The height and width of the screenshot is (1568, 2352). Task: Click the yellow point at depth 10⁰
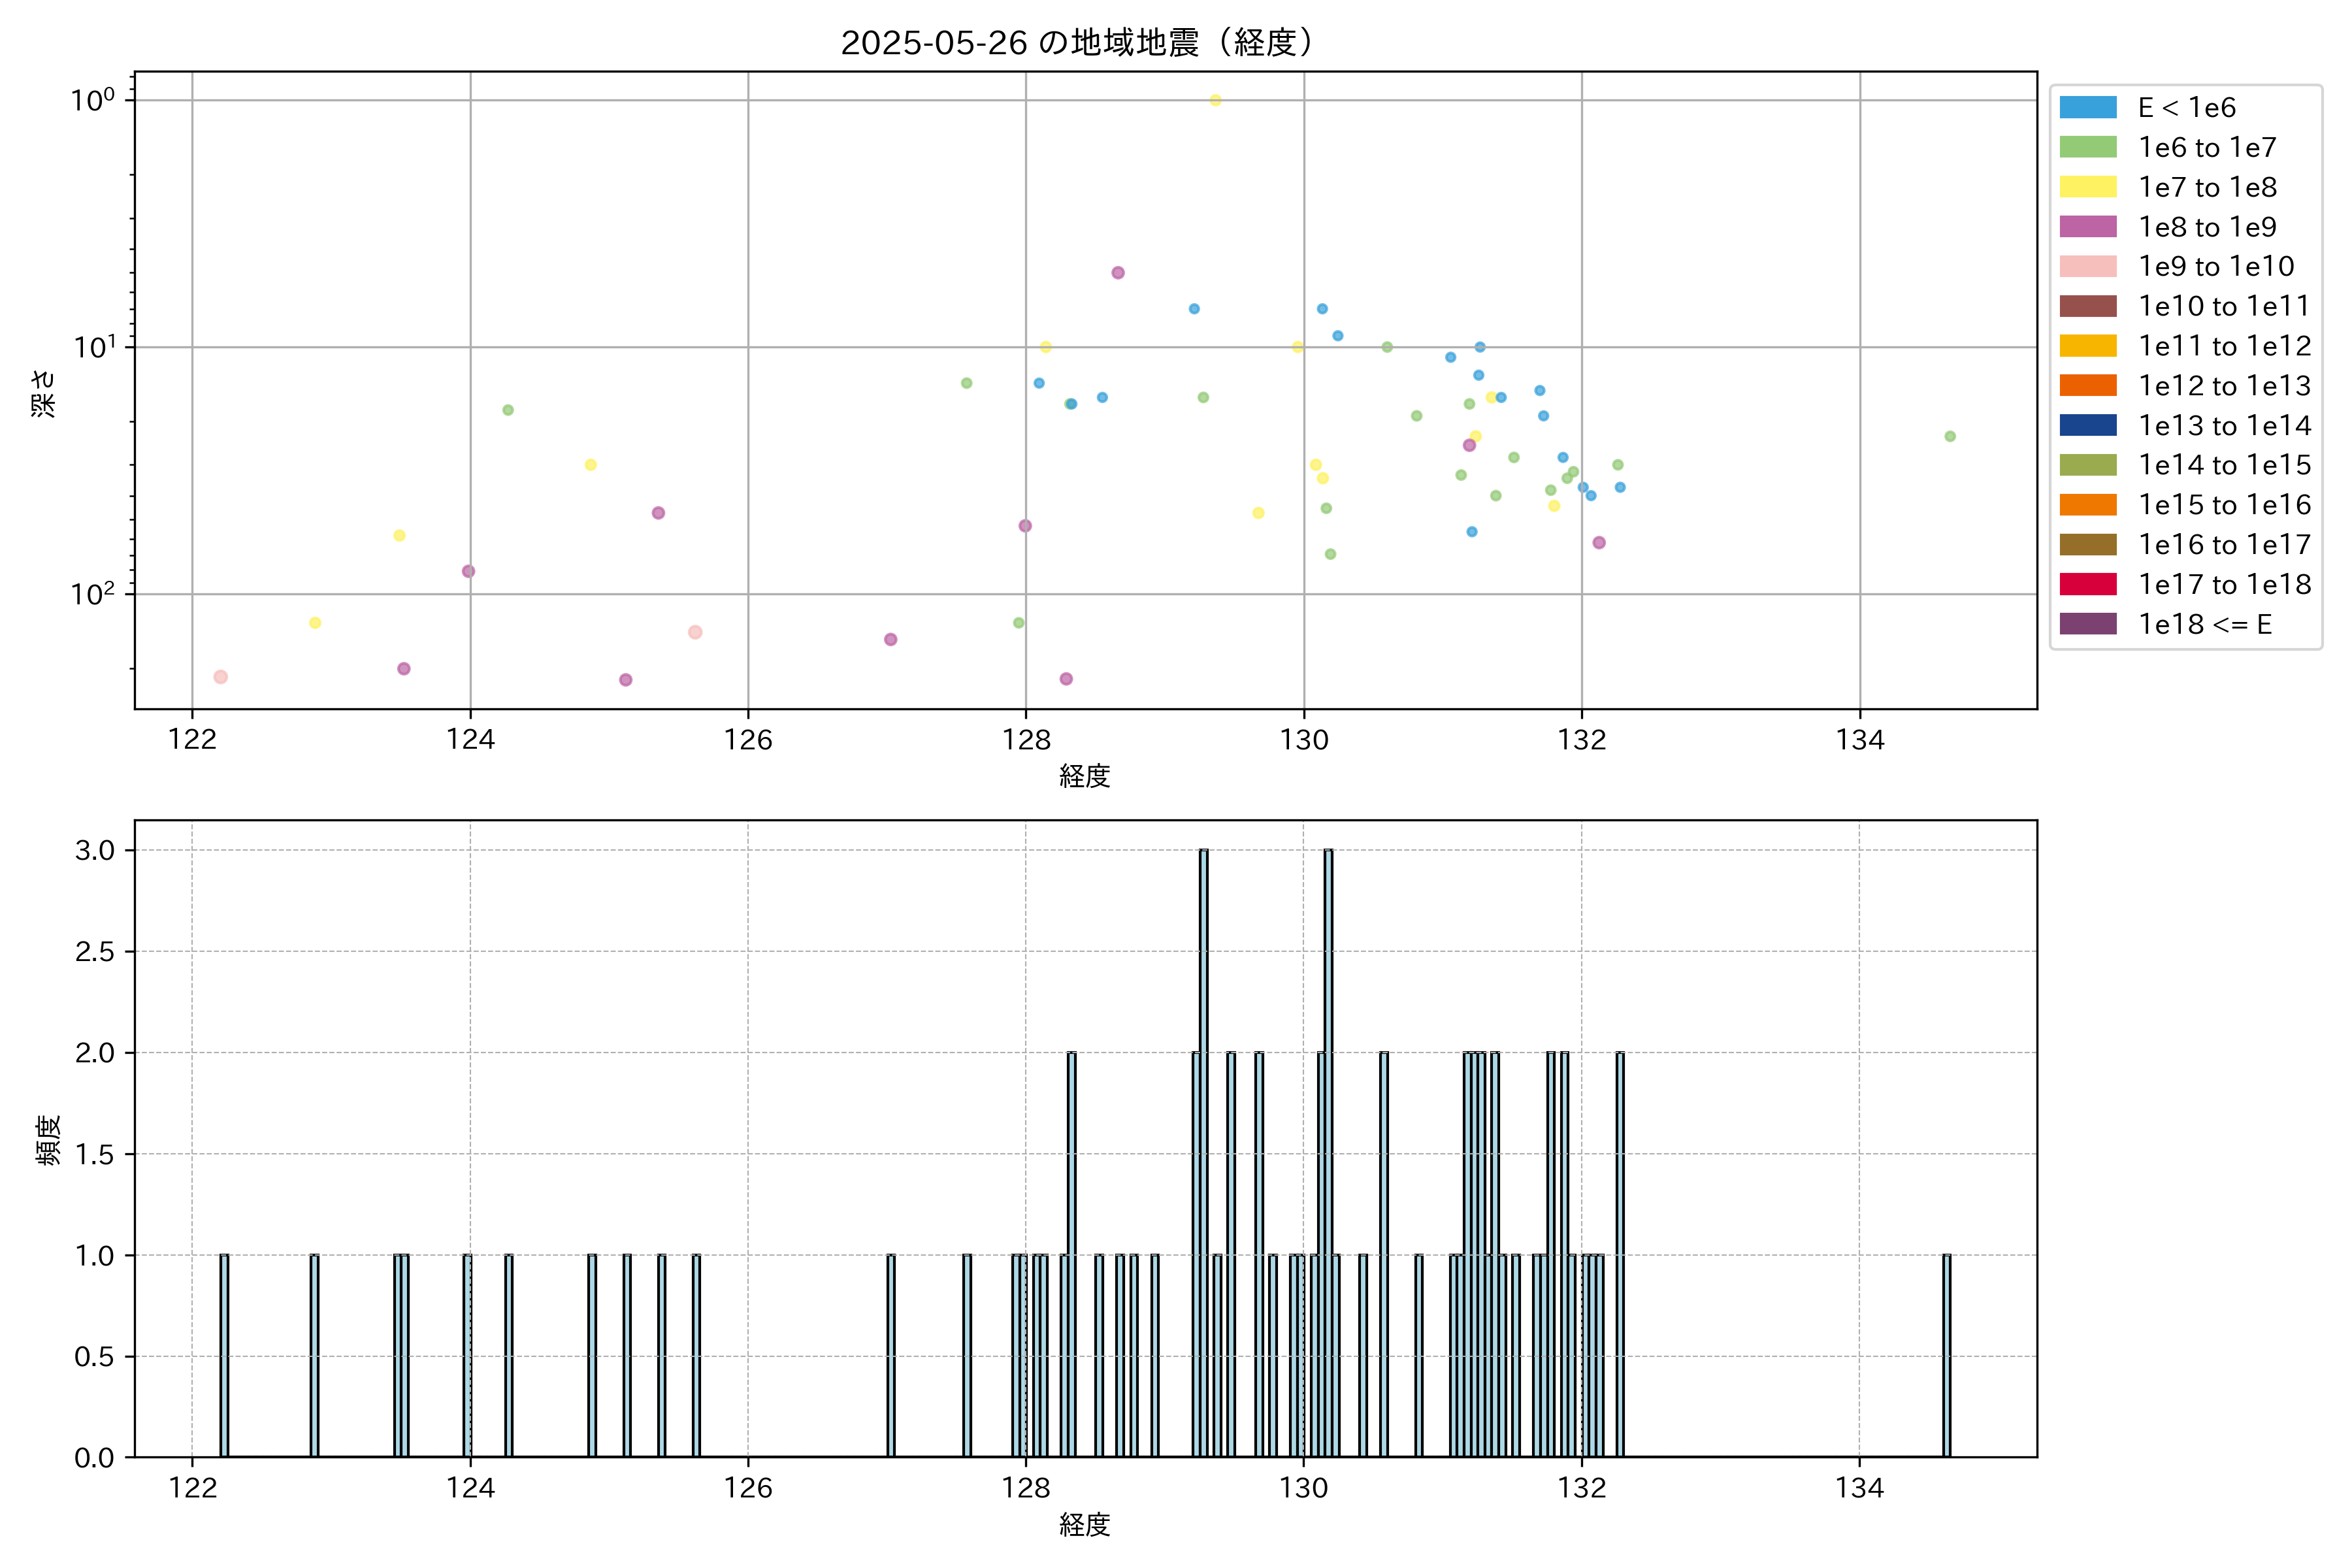coord(1215,100)
